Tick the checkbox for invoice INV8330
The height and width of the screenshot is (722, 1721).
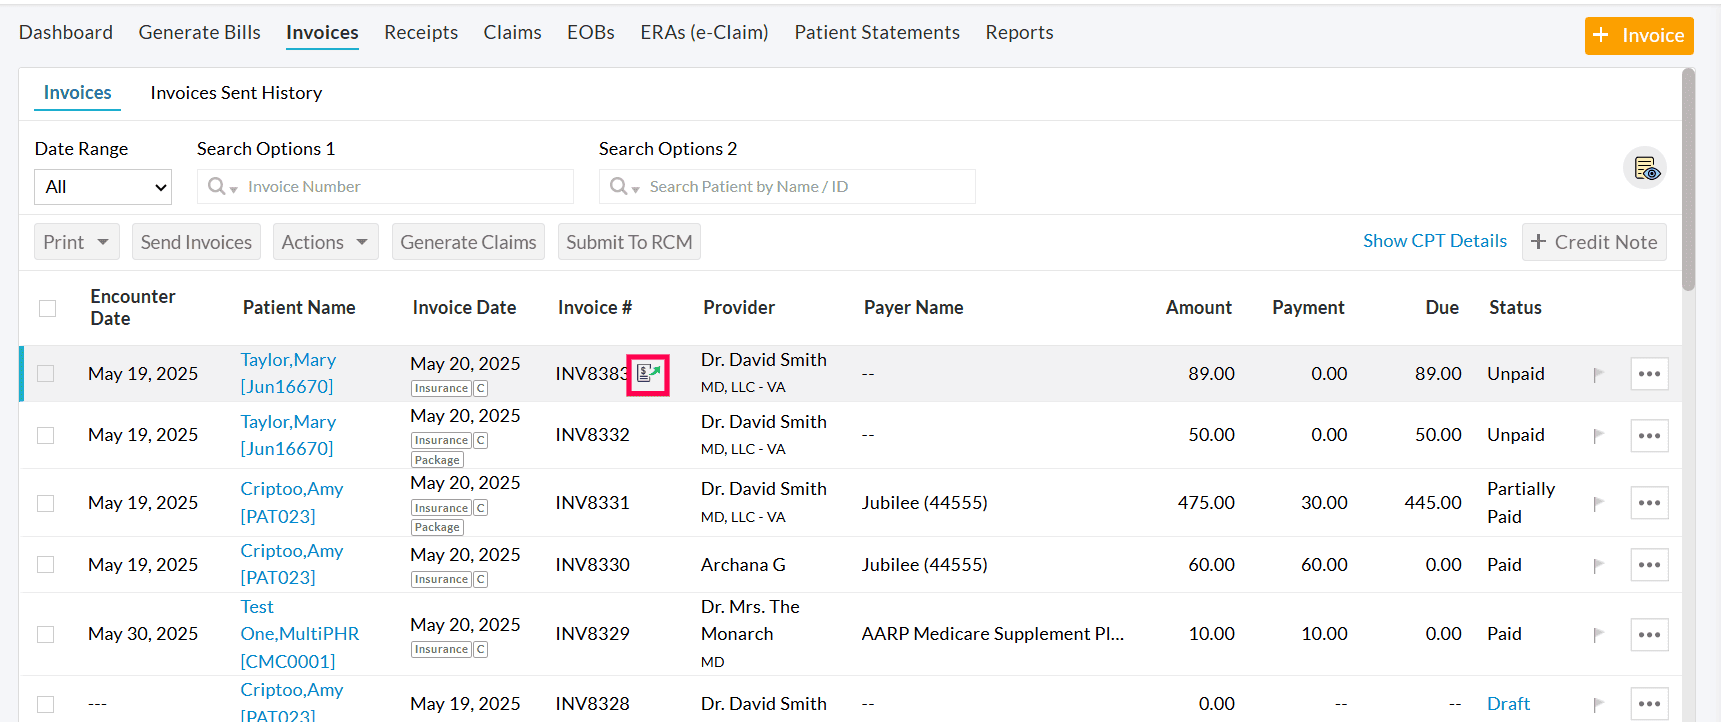point(46,565)
